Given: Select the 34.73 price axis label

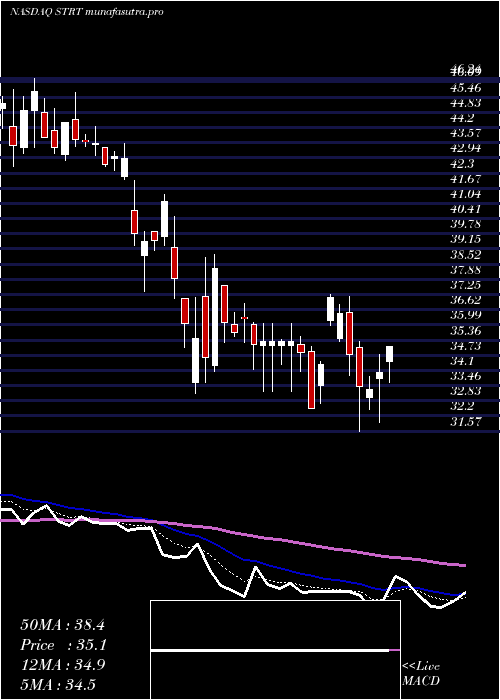Looking at the screenshot, I should [465, 346].
